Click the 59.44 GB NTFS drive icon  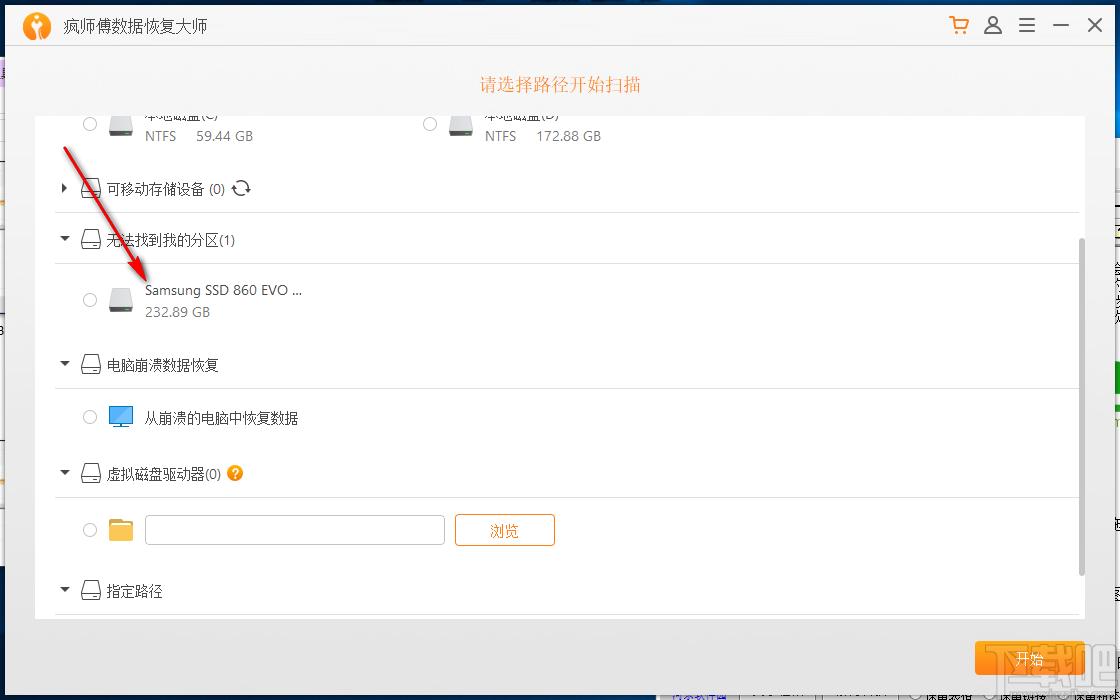point(121,125)
